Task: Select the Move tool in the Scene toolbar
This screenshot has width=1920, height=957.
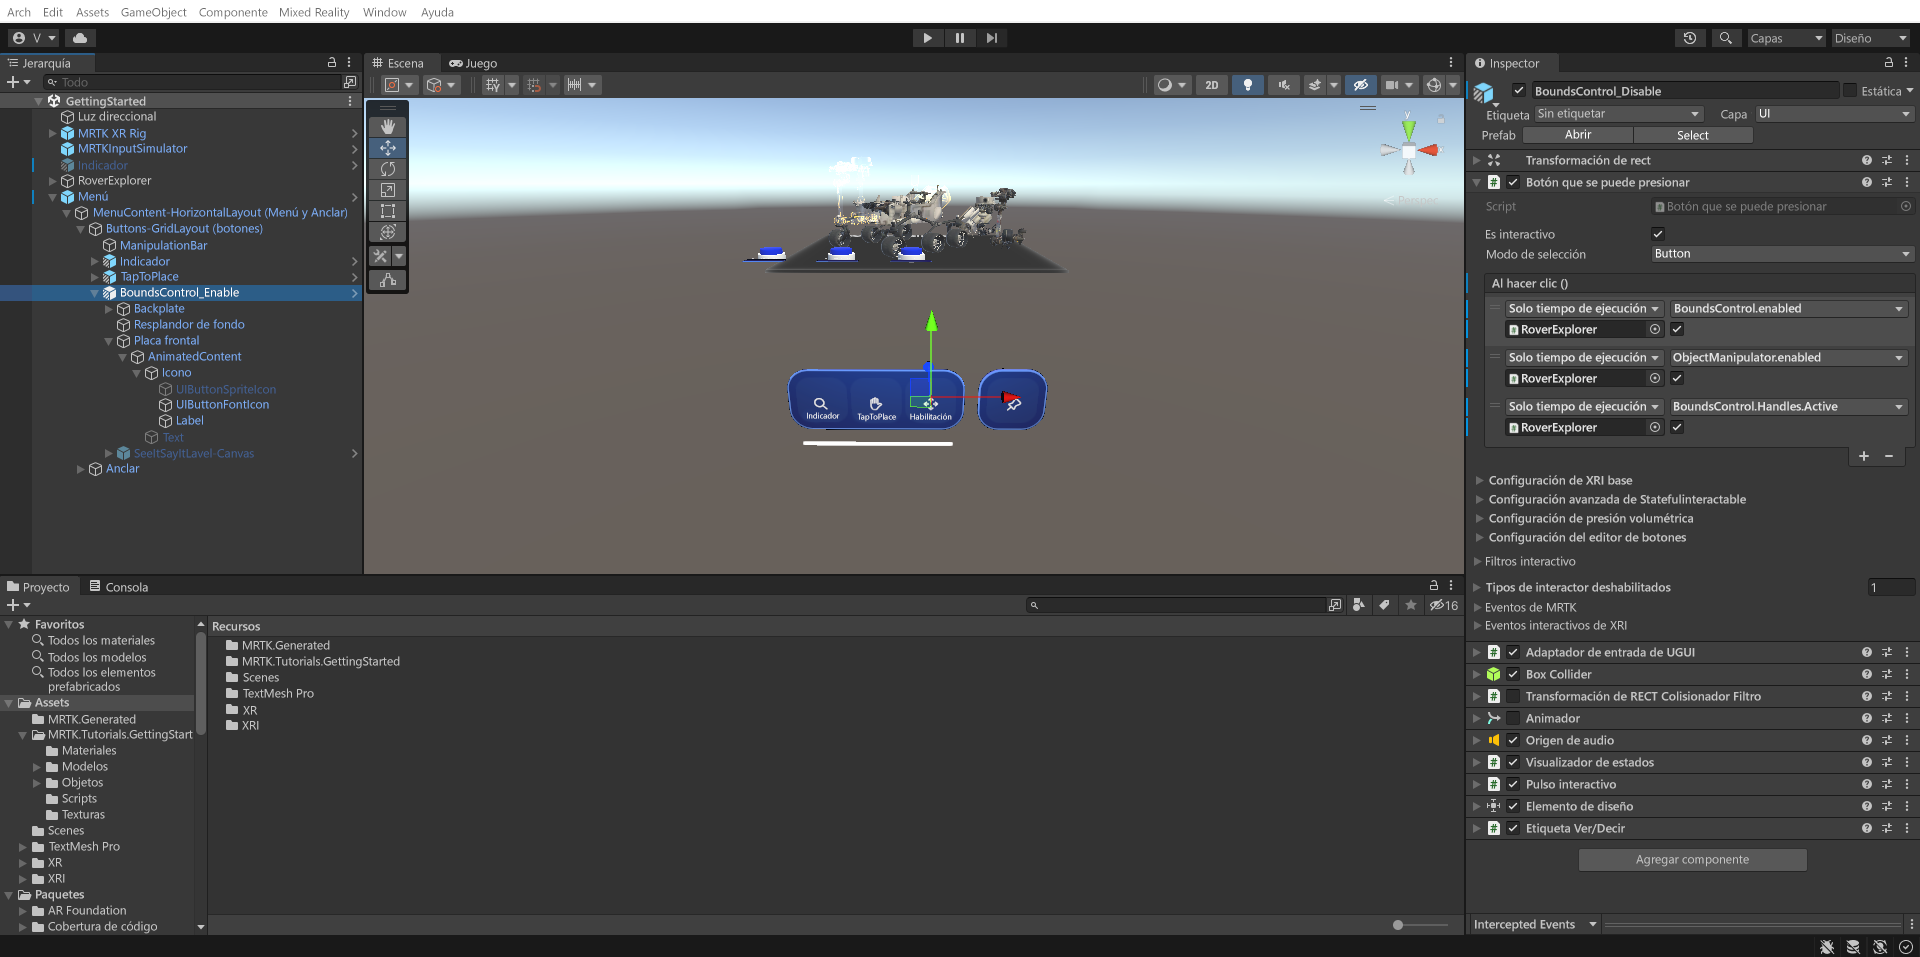Action: point(387,148)
